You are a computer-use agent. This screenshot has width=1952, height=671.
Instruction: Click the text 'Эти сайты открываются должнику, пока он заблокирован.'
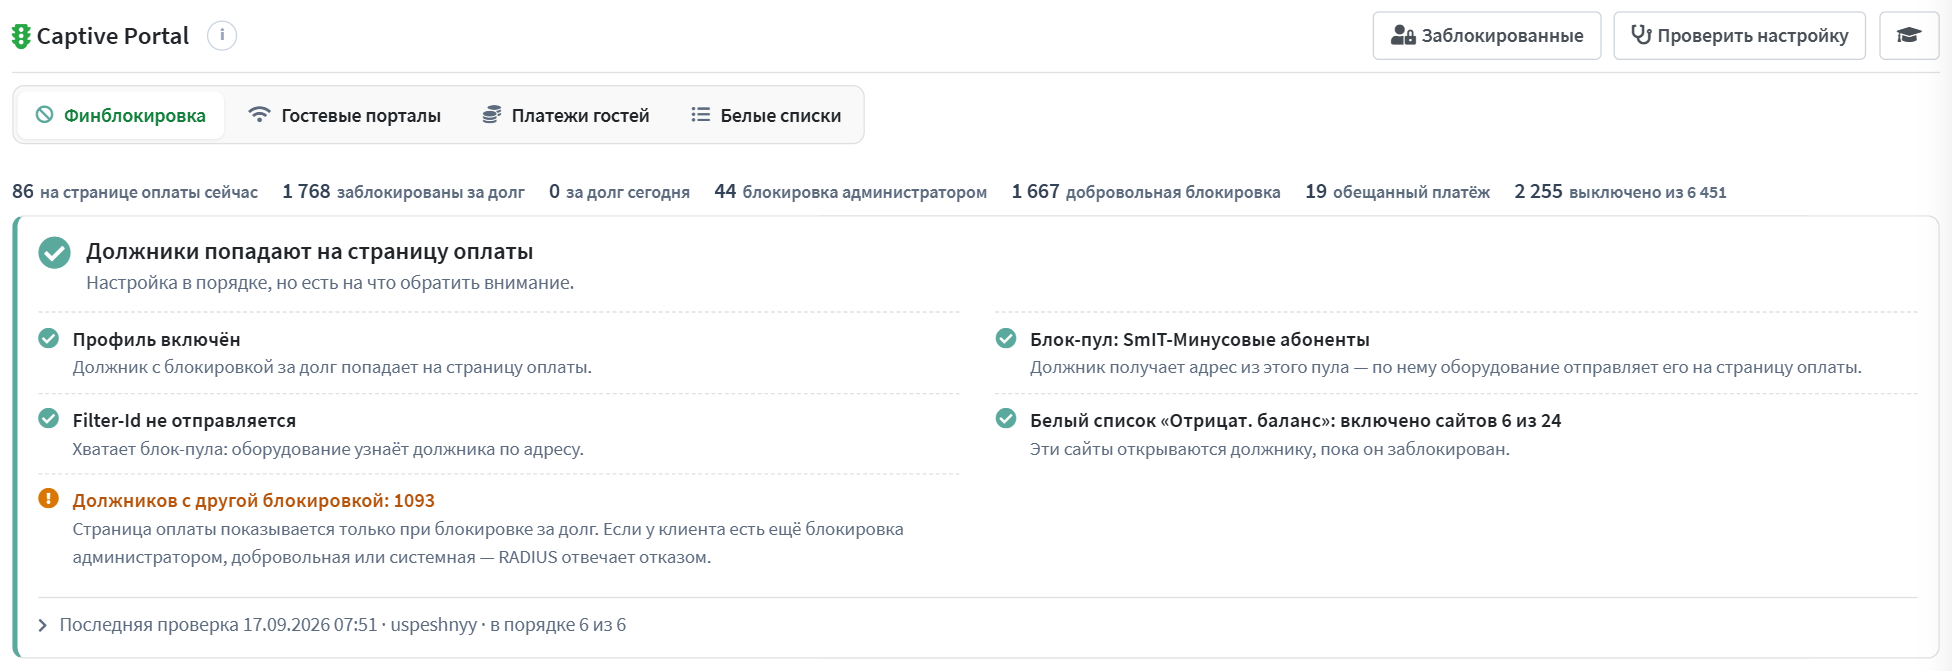pyautogui.click(x=1270, y=449)
